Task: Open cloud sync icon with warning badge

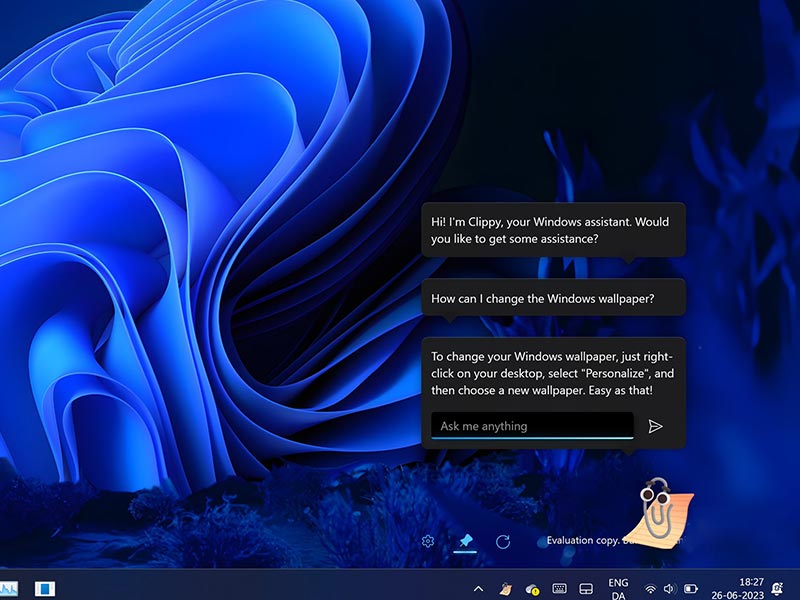Action: point(532,589)
